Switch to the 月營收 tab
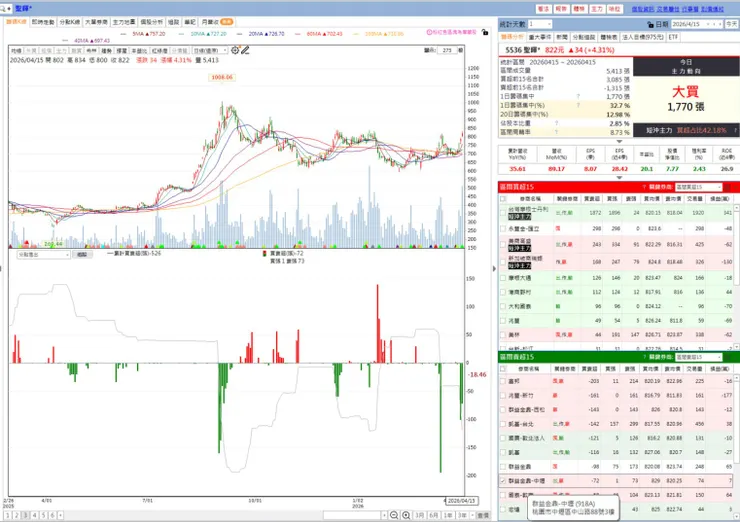 217,22
